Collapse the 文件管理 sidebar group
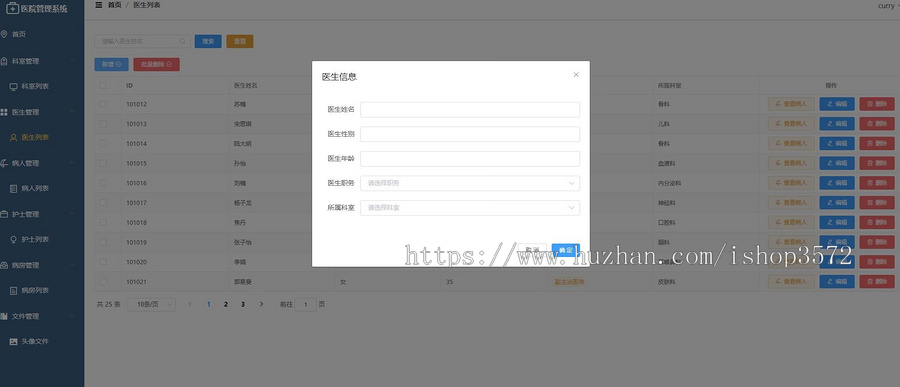 point(72,316)
